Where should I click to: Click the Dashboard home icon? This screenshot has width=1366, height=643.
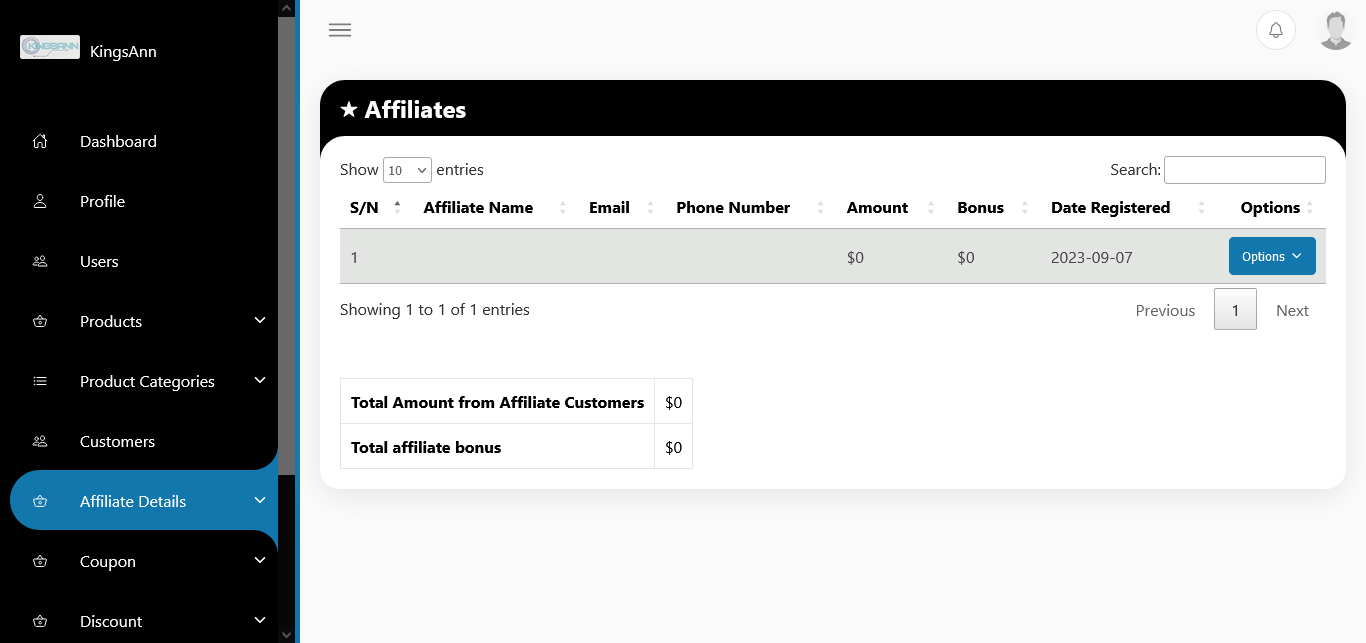click(x=40, y=141)
